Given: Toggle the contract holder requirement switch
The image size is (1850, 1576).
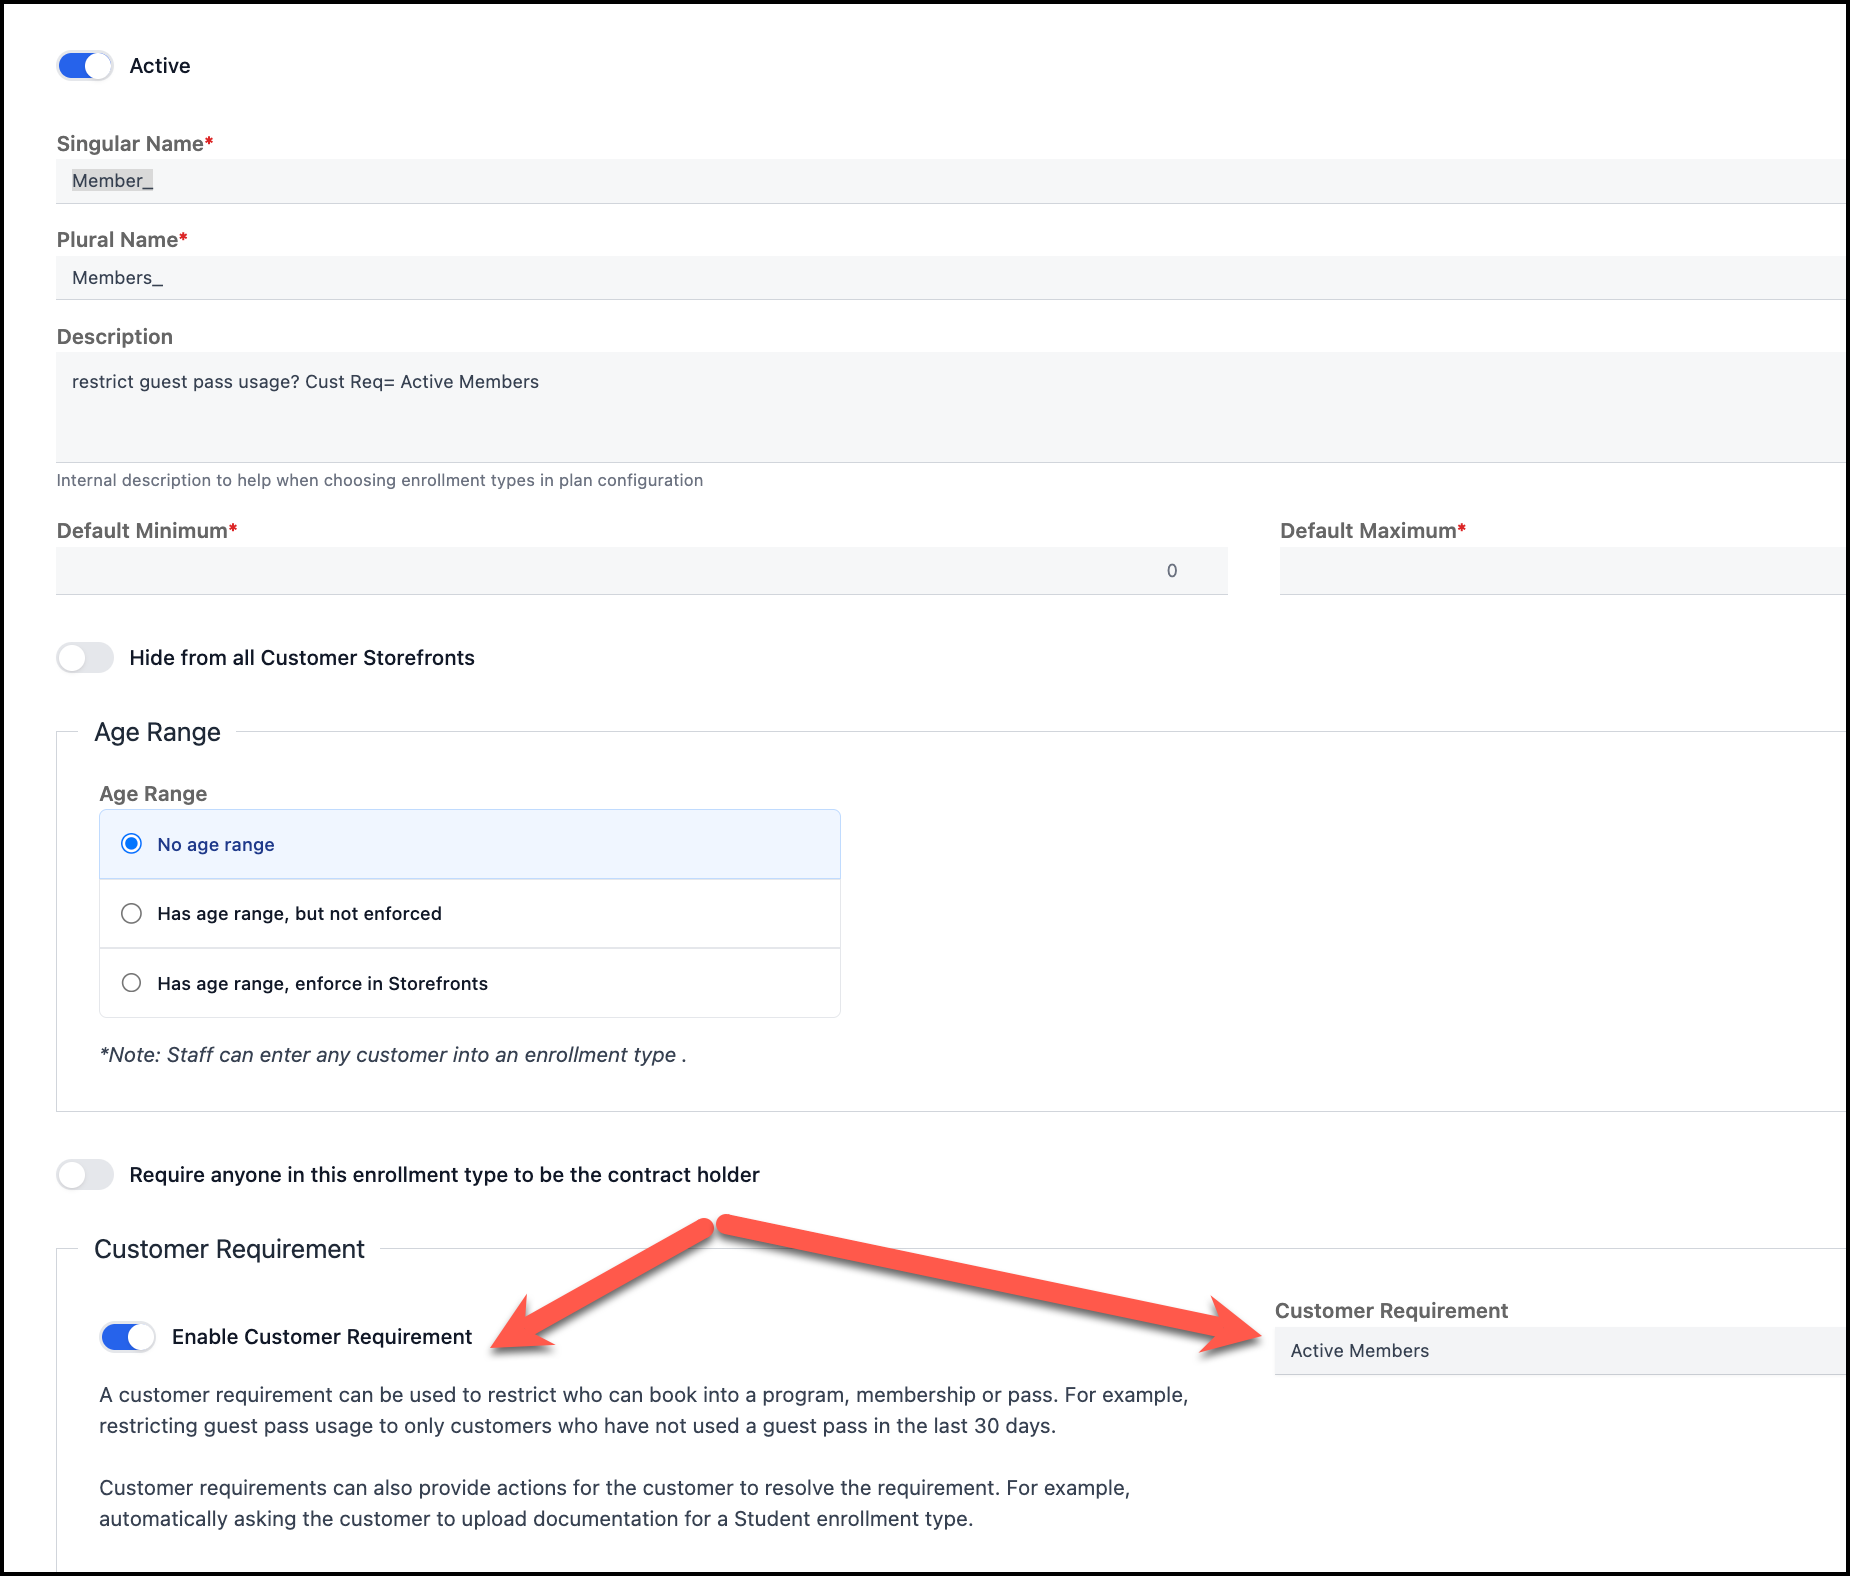Looking at the screenshot, I should [x=85, y=1175].
